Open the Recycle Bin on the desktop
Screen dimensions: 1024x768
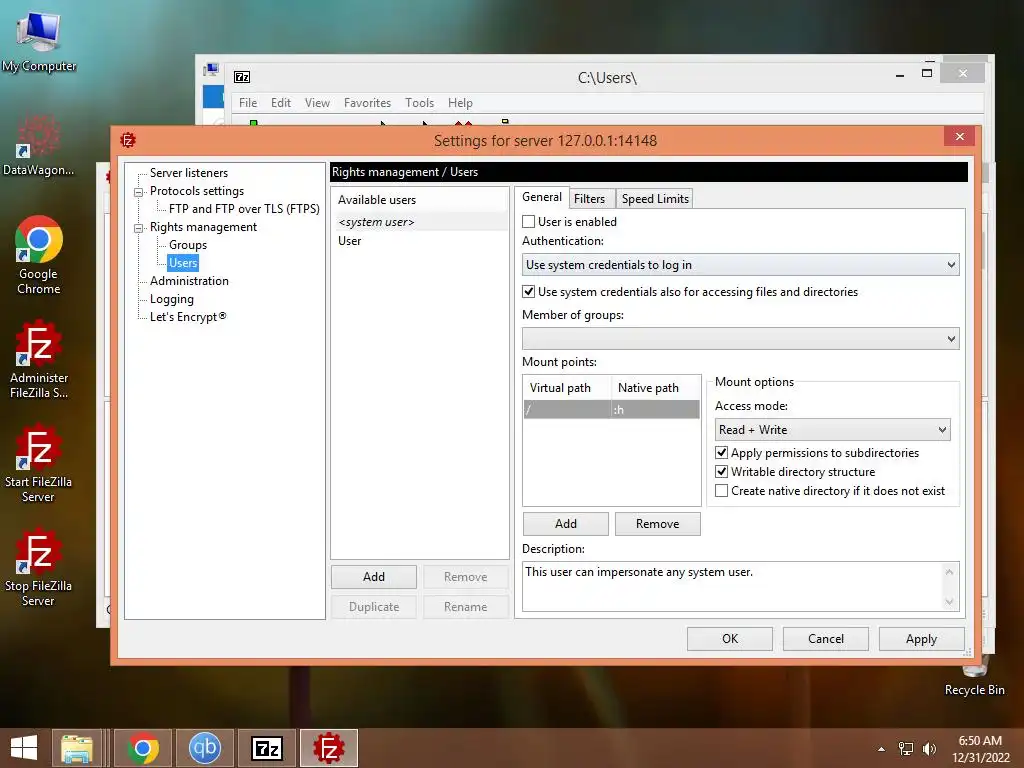pos(974,679)
